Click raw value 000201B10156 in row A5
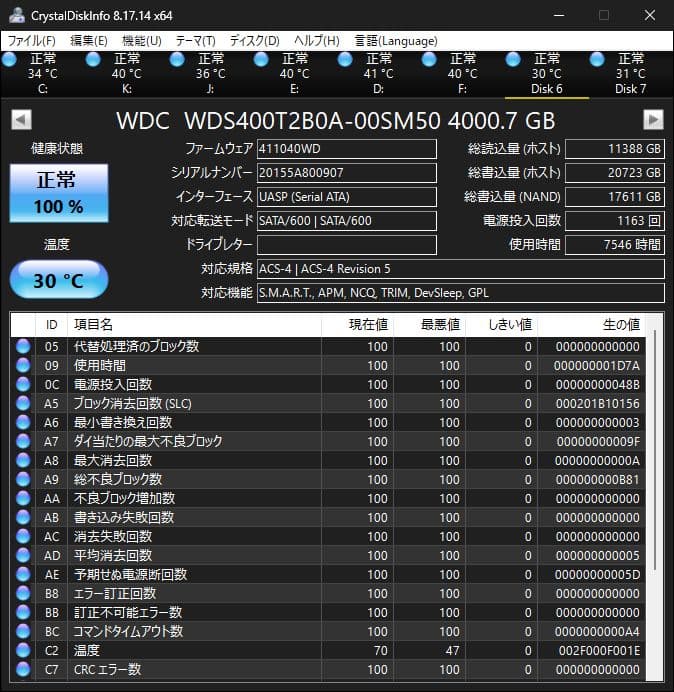The width and height of the screenshot is (674, 692). (x=598, y=403)
